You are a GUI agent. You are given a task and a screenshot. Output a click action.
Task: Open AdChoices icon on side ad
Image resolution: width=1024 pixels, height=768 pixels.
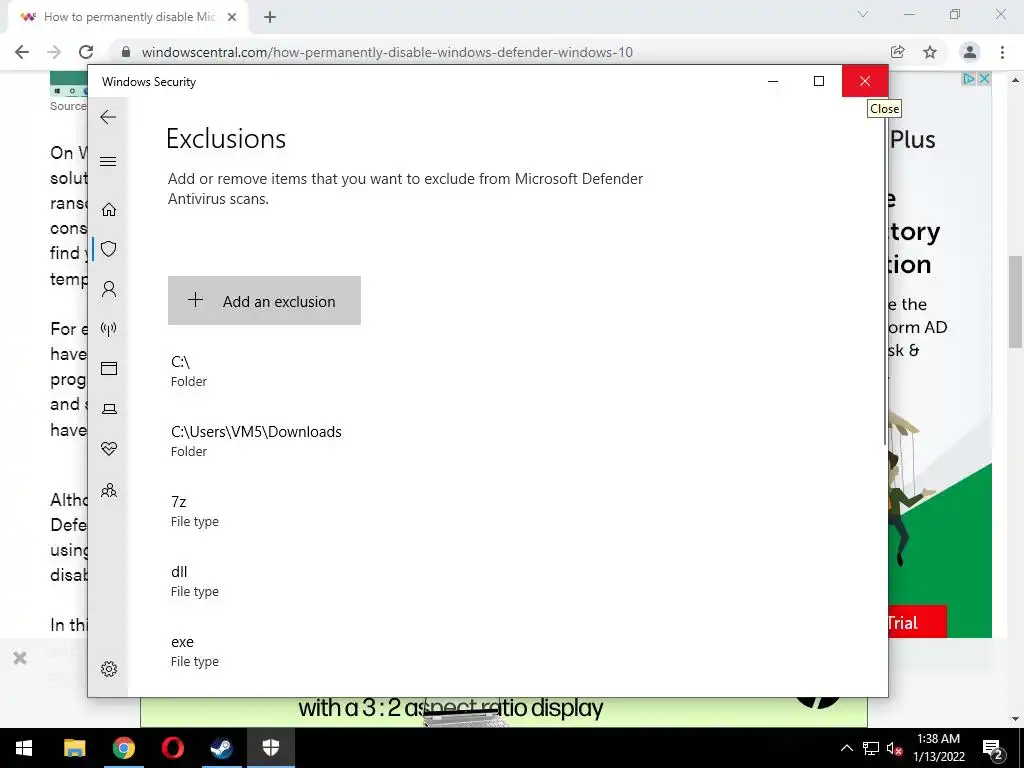pos(970,79)
